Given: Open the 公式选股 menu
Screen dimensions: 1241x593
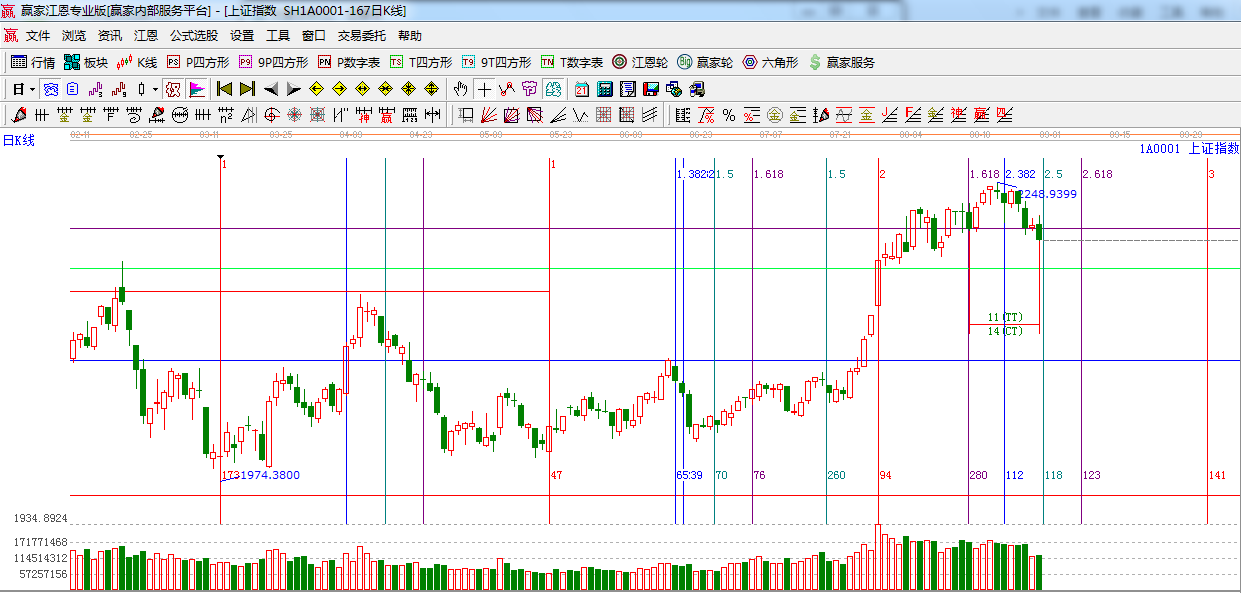Looking at the screenshot, I should pos(193,35).
